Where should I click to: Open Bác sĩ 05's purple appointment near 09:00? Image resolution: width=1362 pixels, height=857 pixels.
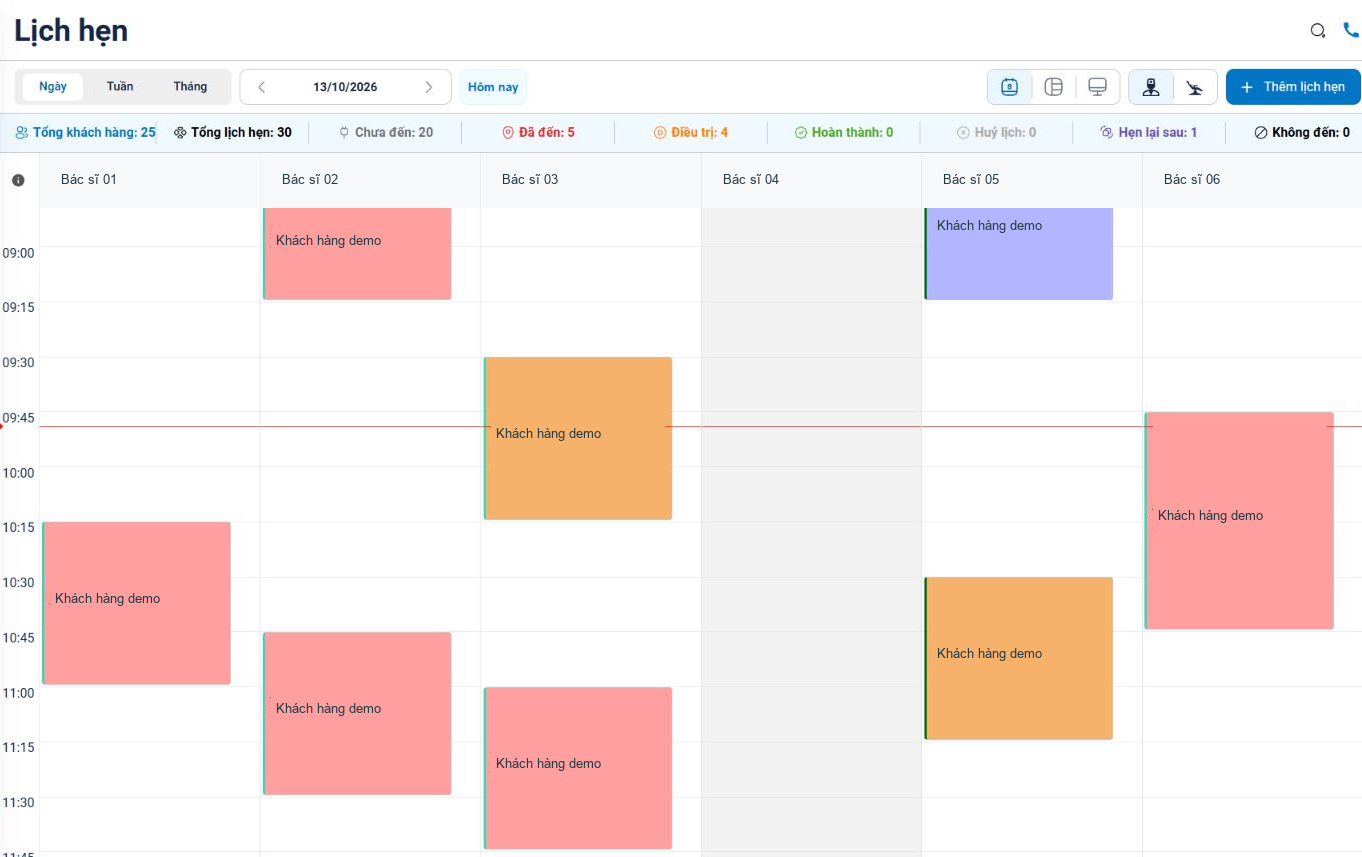1019,253
